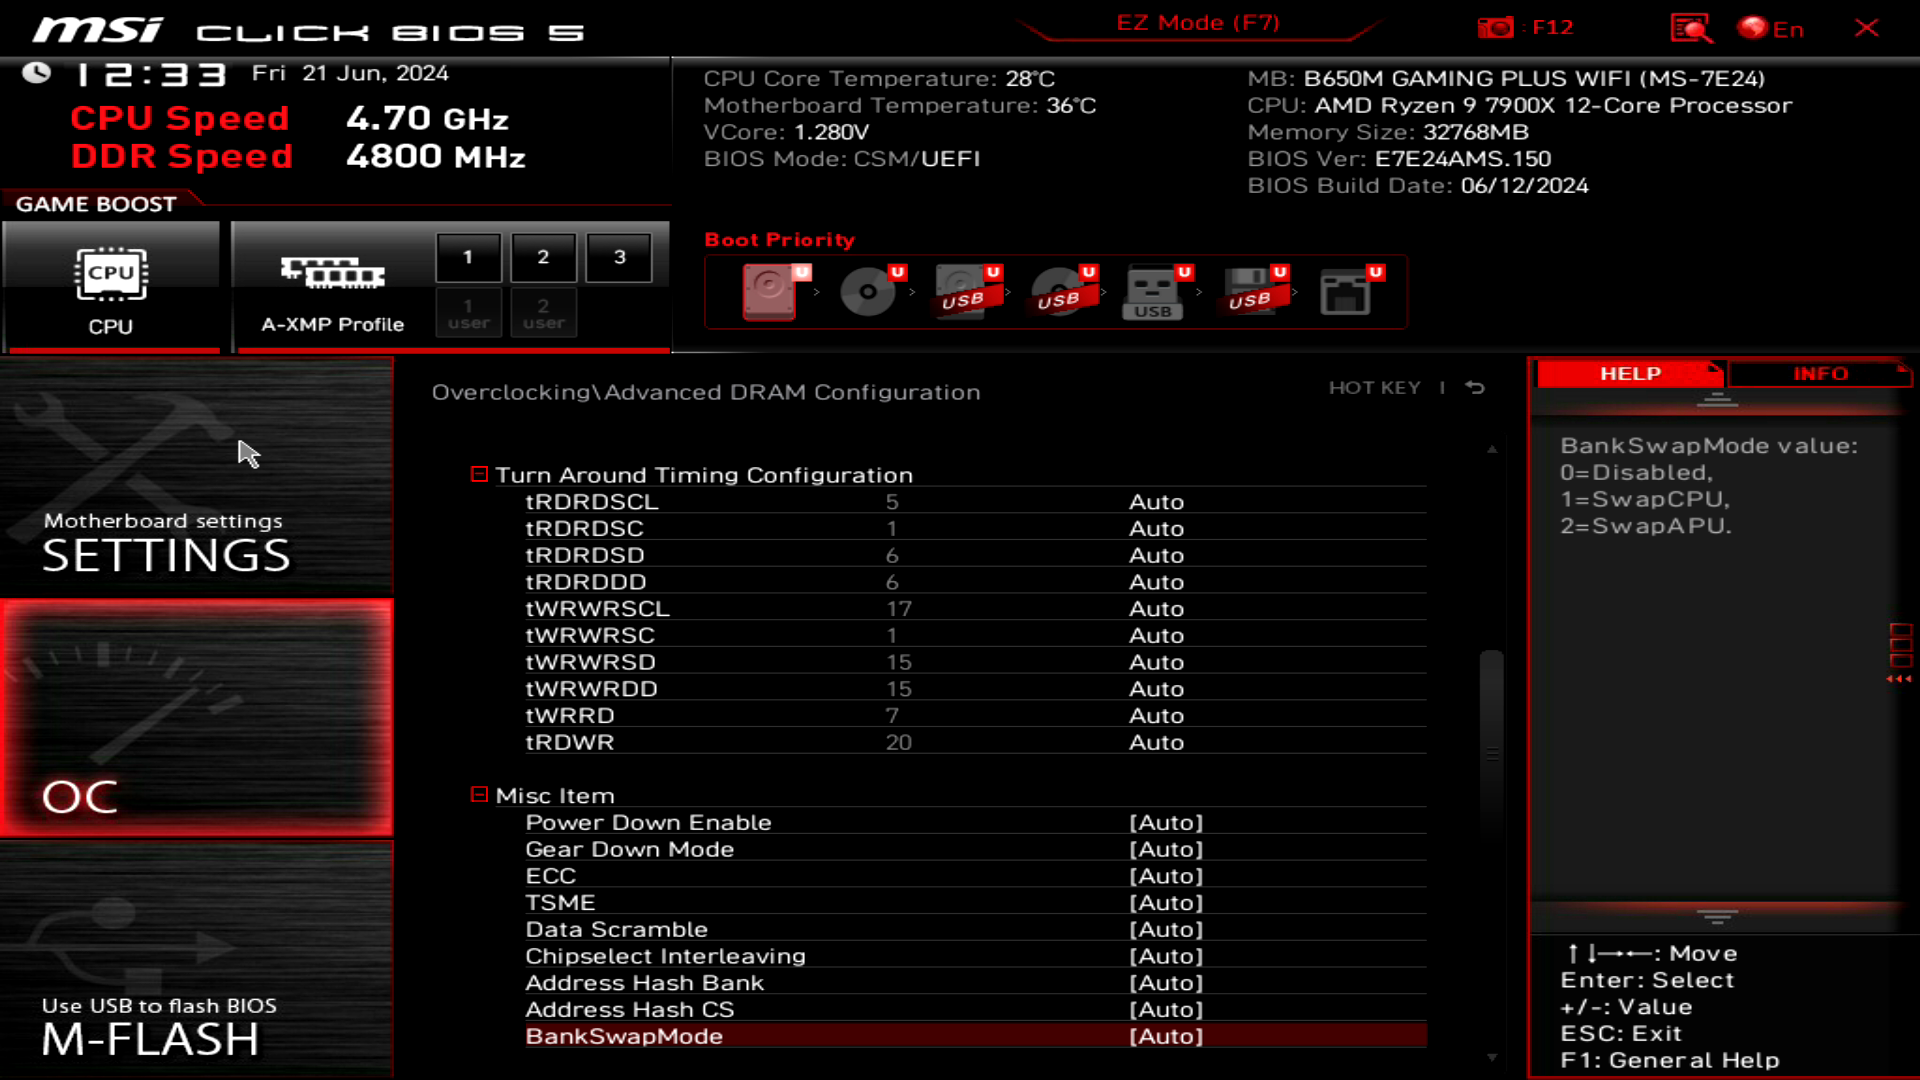Switch to EZ Mode

coord(1196,22)
